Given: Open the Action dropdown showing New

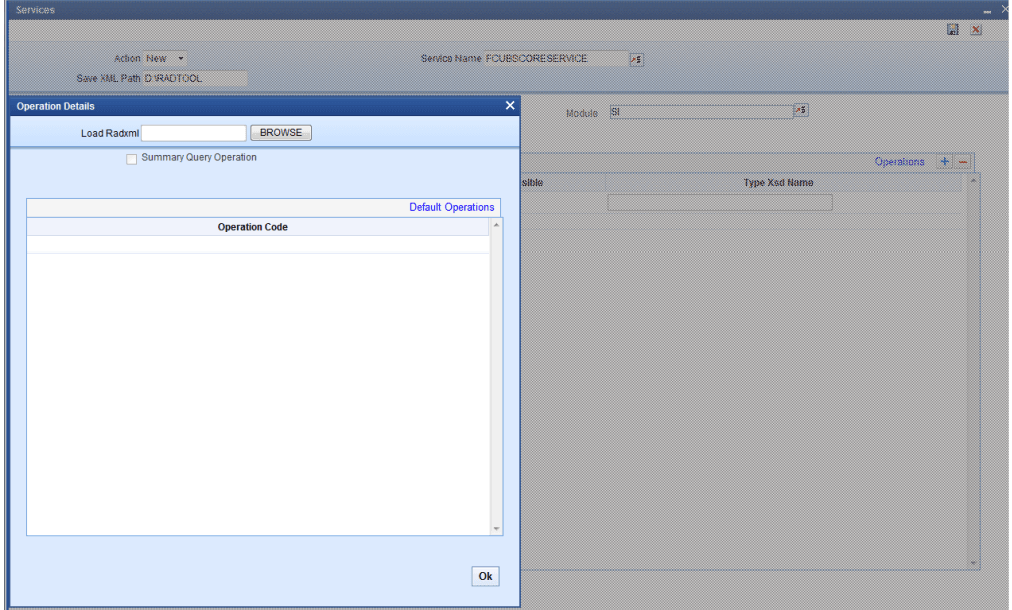Looking at the screenshot, I should (x=165, y=58).
